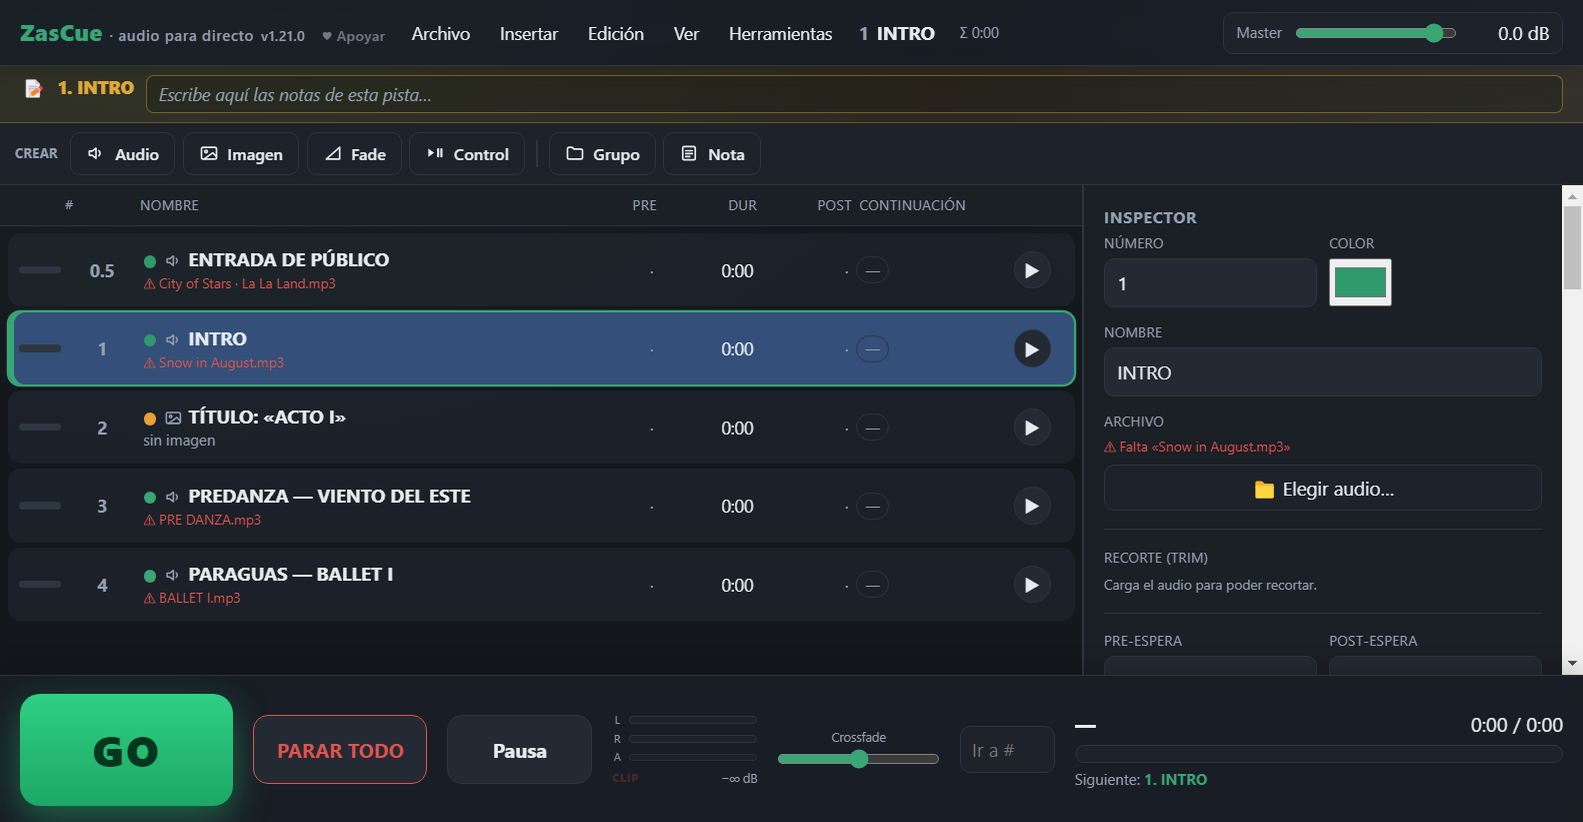1583x822 pixels.
Task: Play the ENTRADA DE PÚBLICO cue
Action: point(1032,271)
